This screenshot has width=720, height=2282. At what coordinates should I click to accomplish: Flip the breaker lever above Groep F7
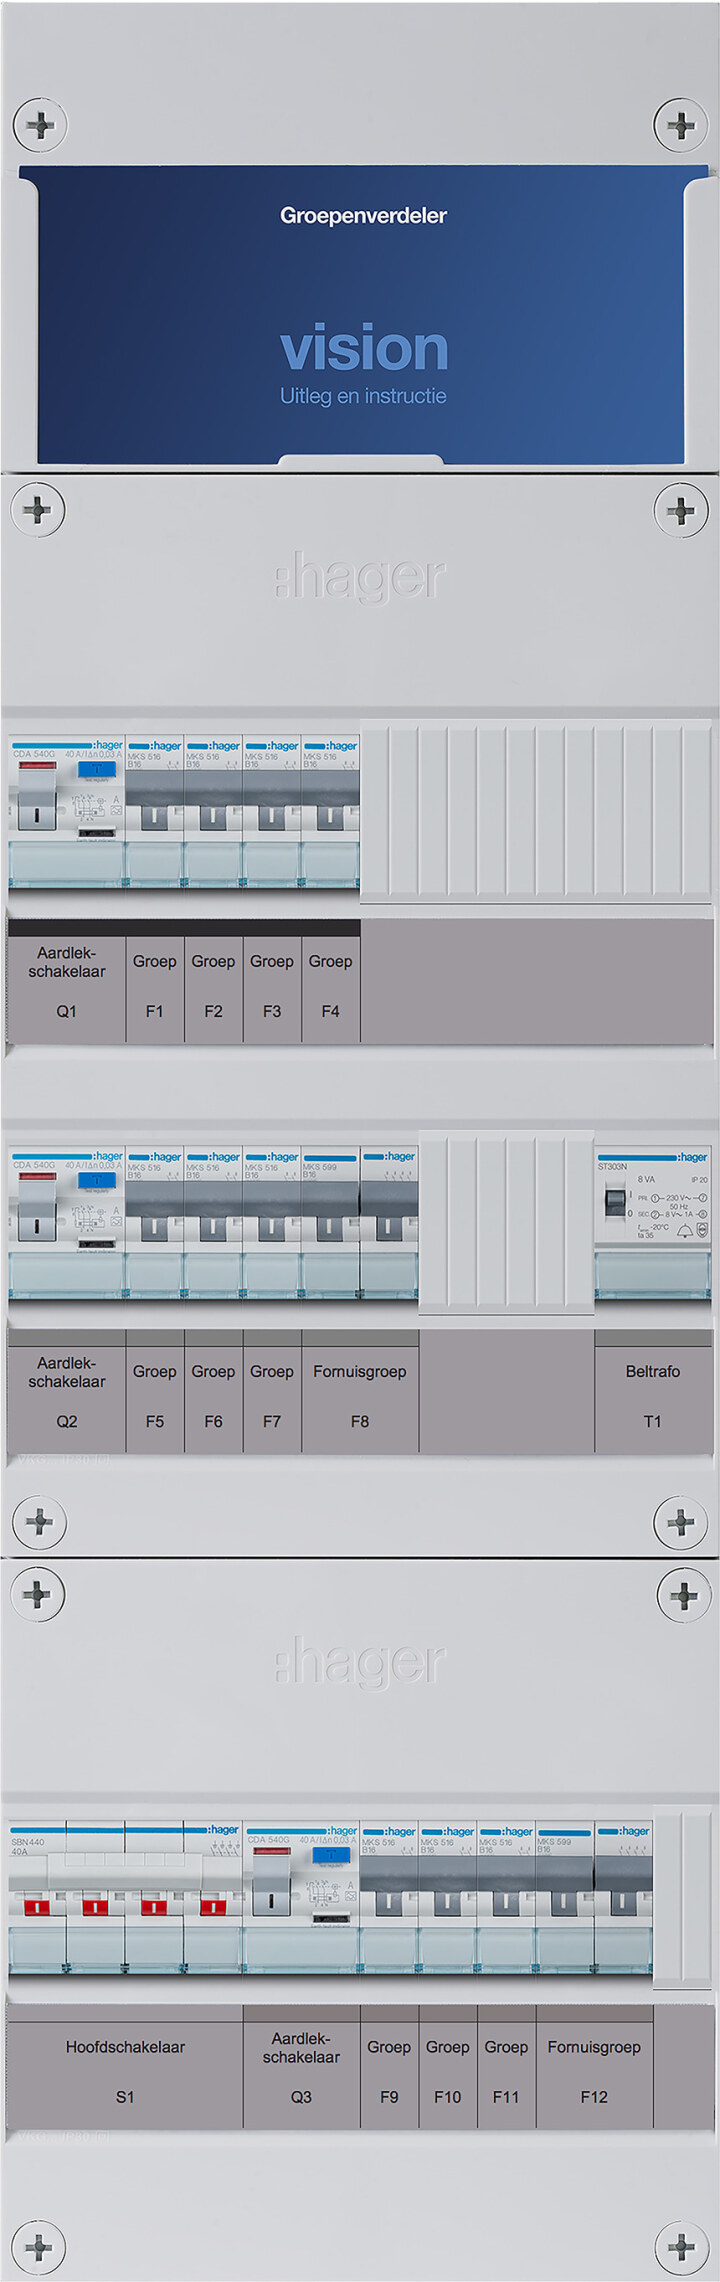[272, 1228]
